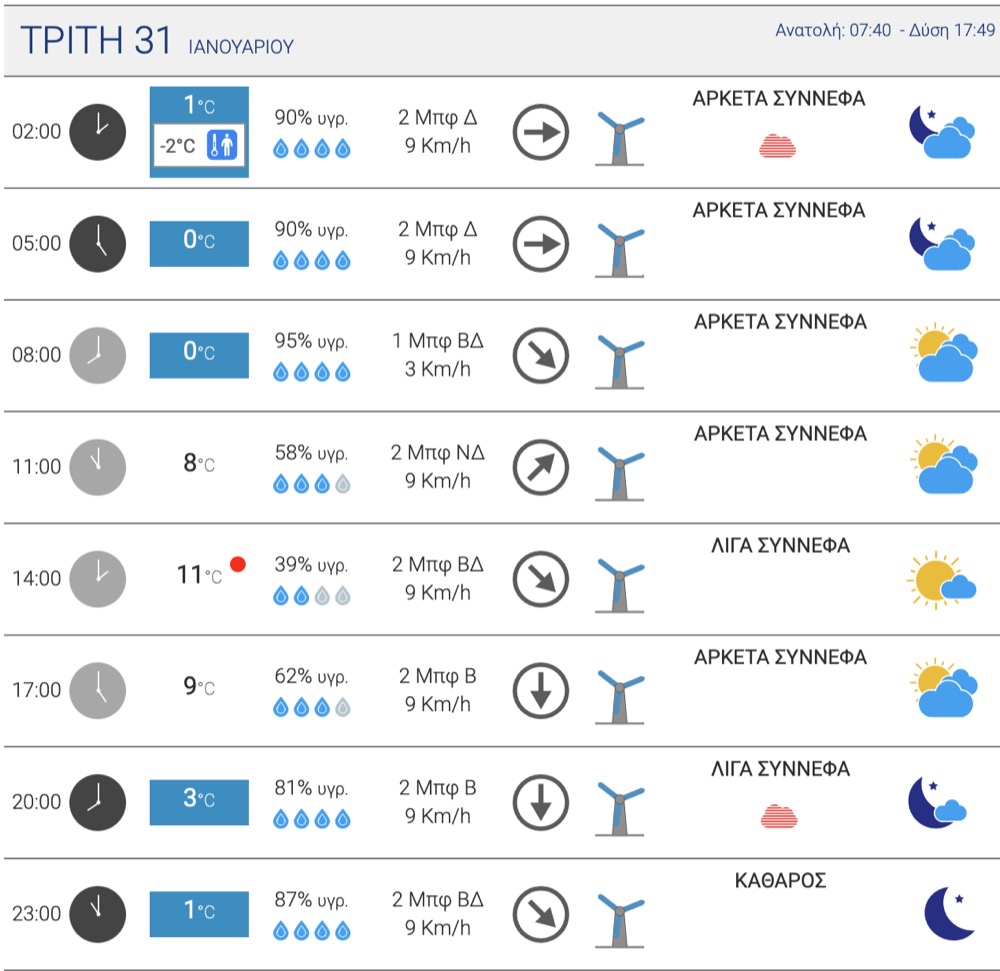Click the humidity droplets at 11:00
The height and width of the screenshot is (971, 1000).
312,485
